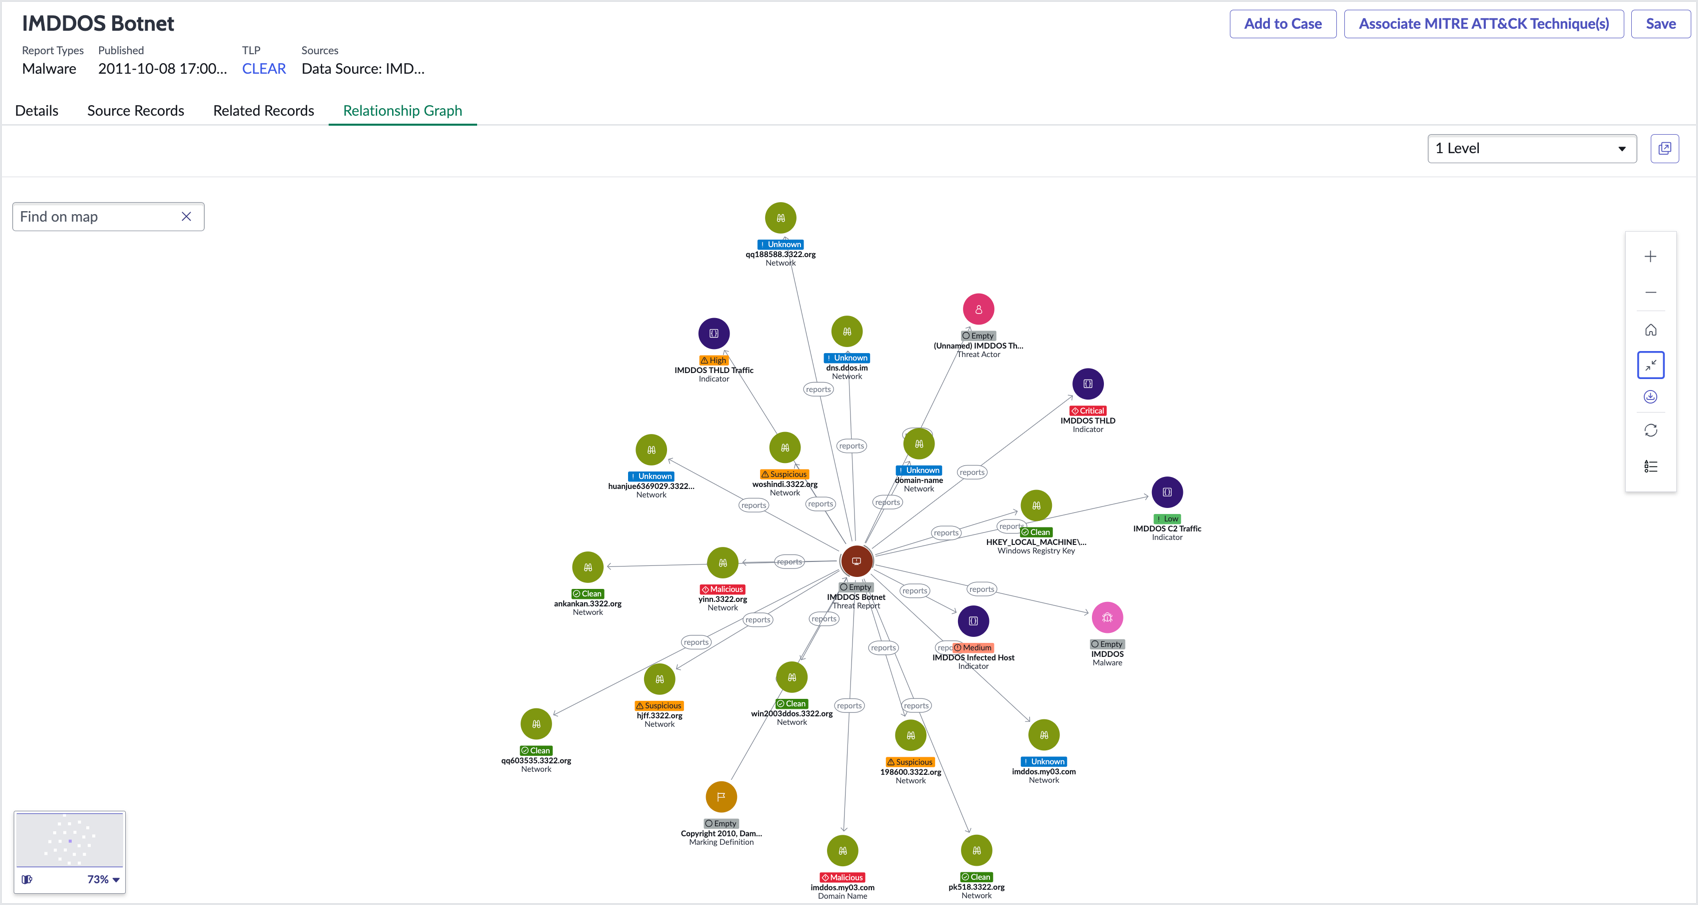Clear the Find on map field

[x=186, y=217]
